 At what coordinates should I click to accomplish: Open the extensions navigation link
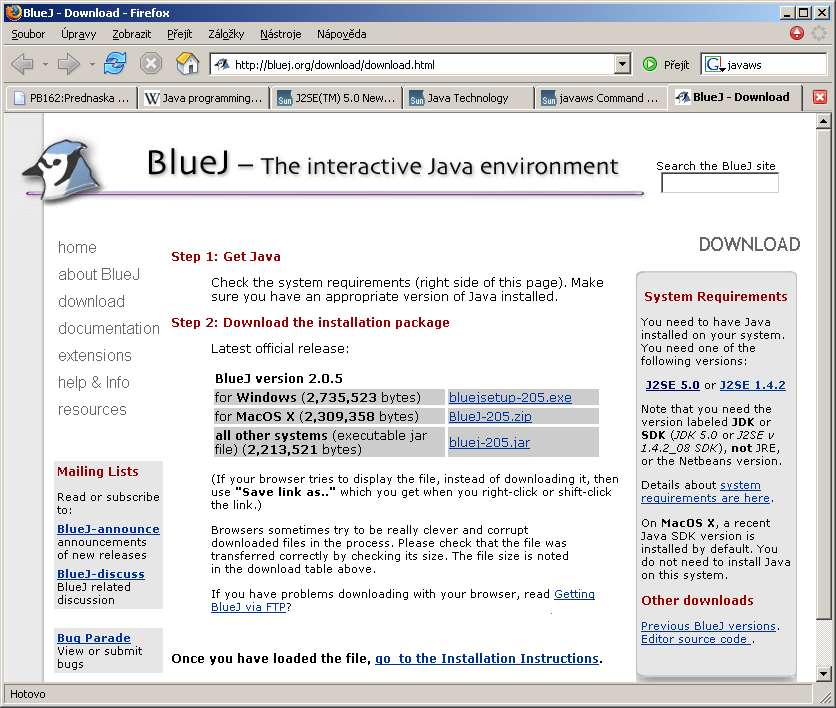coord(95,355)
